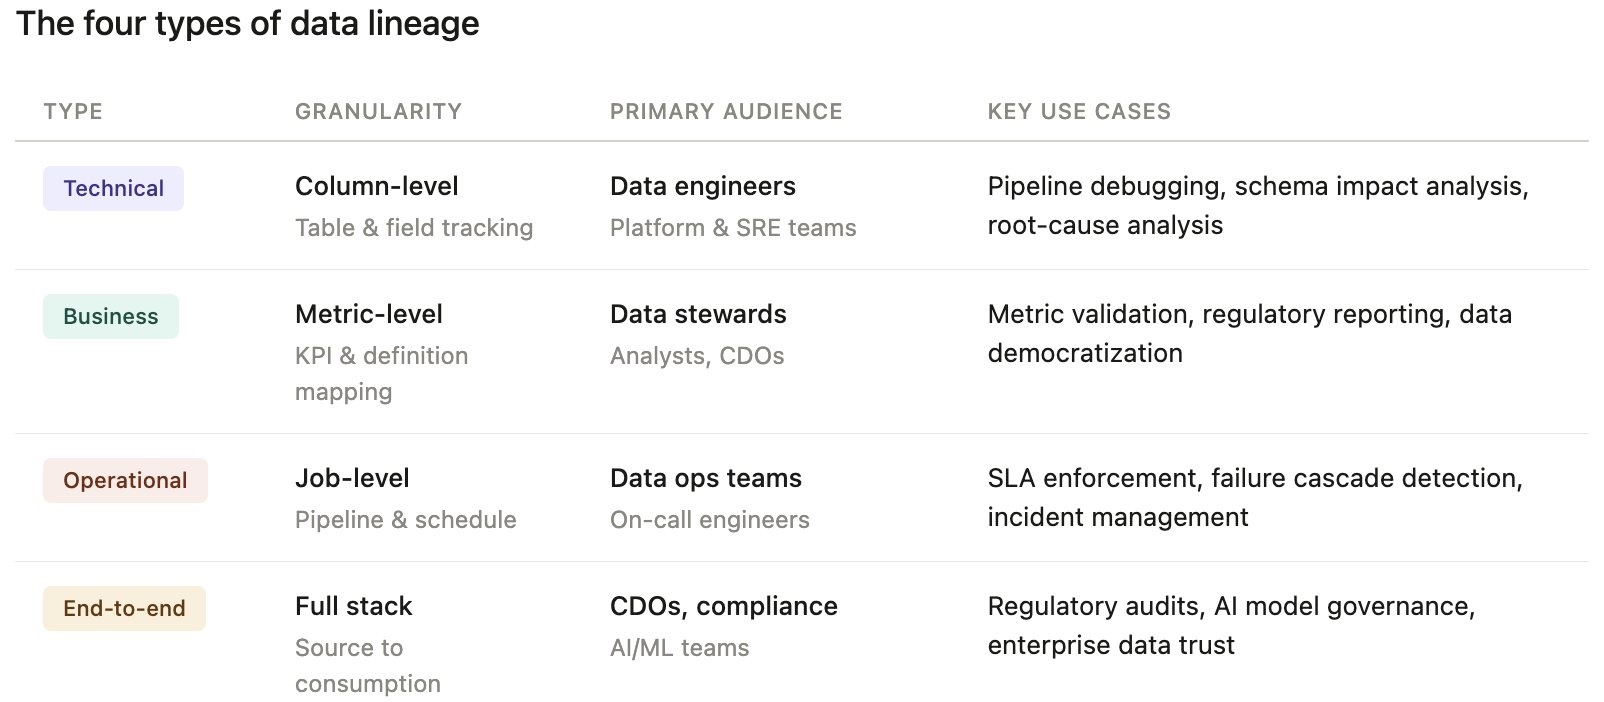
Task: Click the page title about data lineage
Action: point(248,23)
